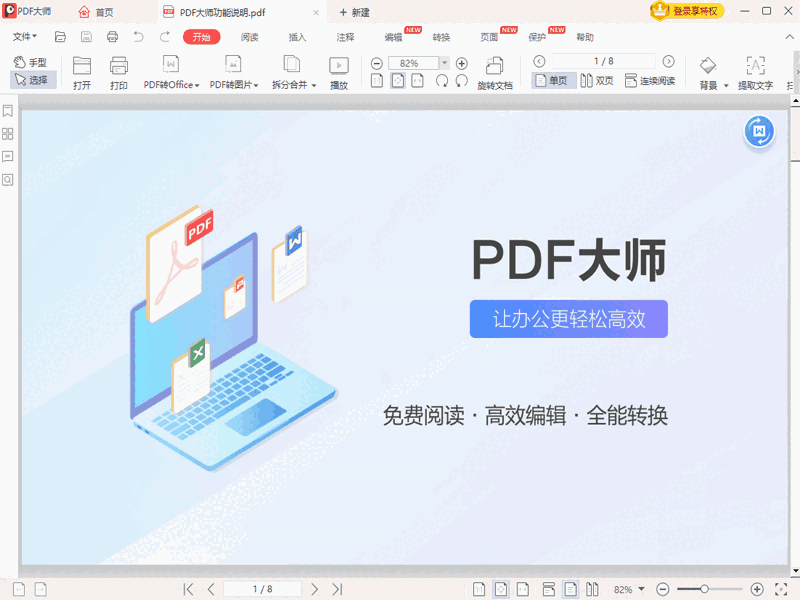Click the 打开 open file icon
The width and height of the screenshot is (800, 600).
tap(82, 72)
